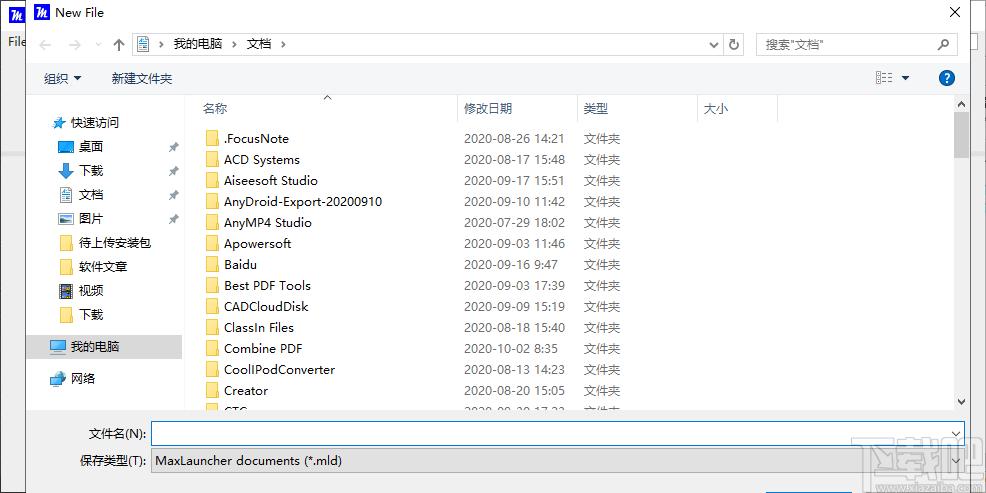Image resolution: width=986 pixels, height=493 pixels.
Task: Open 软件文章 folder in sidebar
Action: point(102,267)
